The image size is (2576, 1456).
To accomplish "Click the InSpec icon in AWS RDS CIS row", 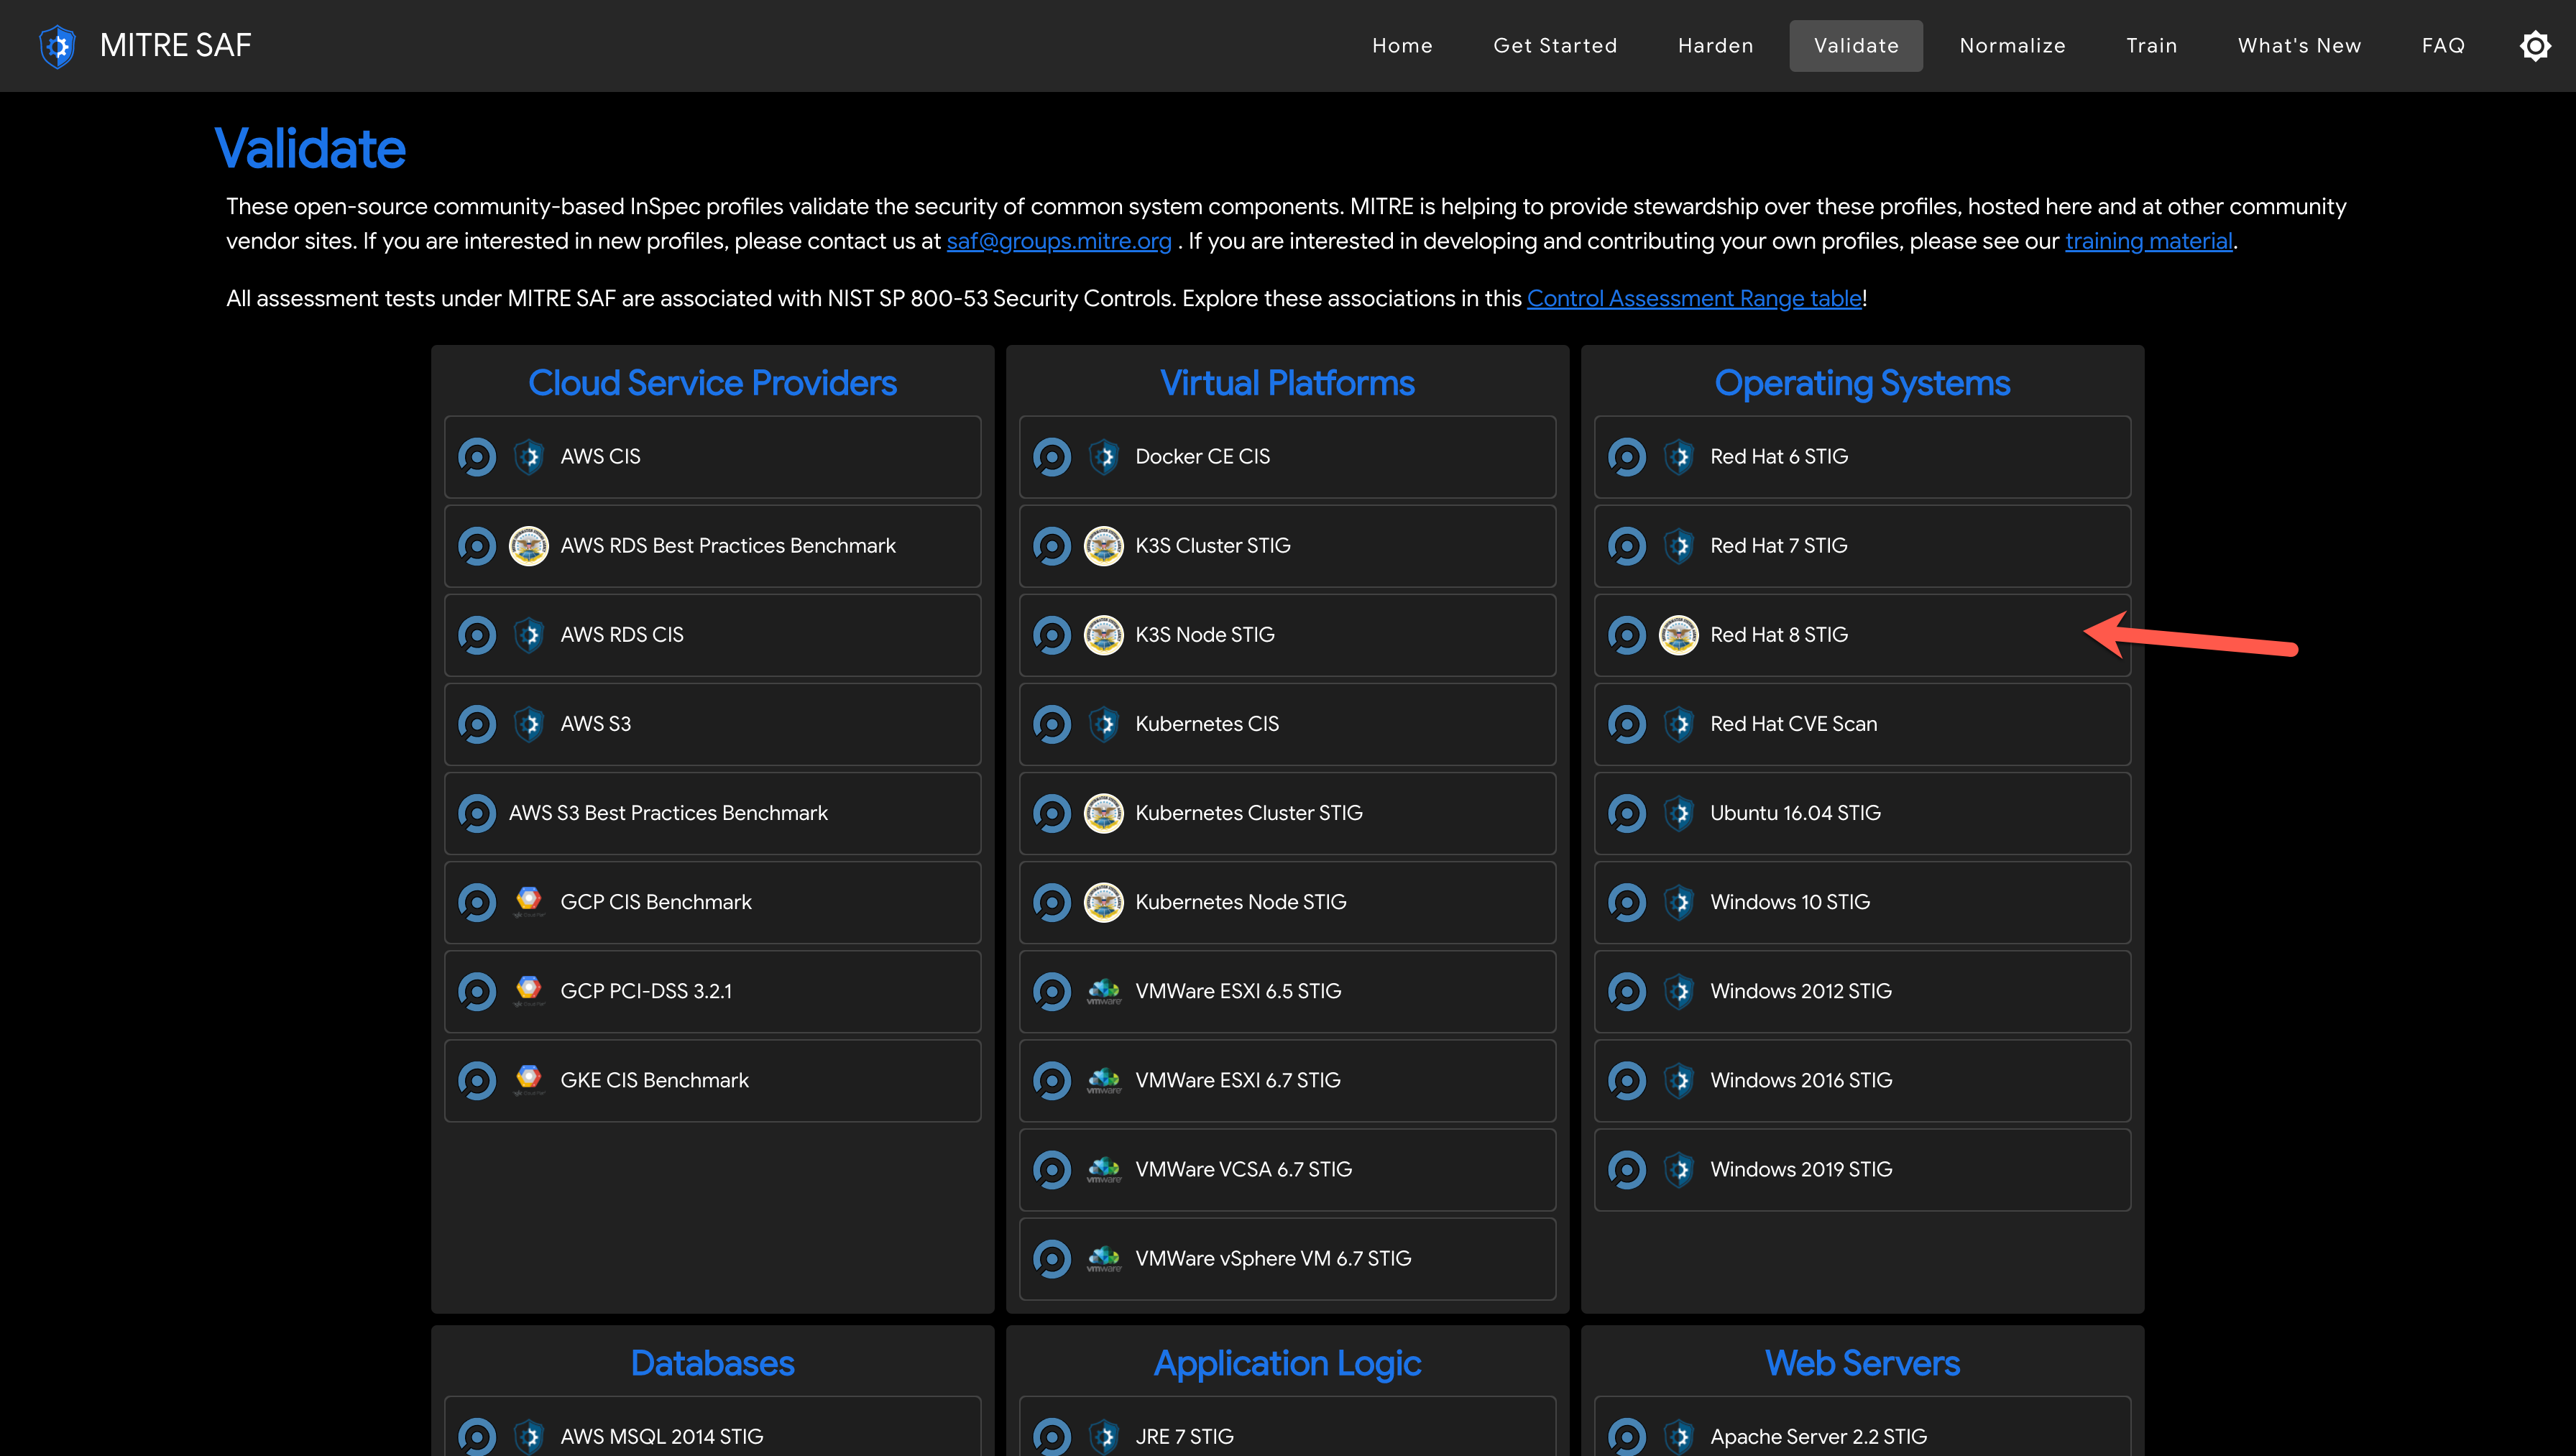I will click(x=477, y=635).
